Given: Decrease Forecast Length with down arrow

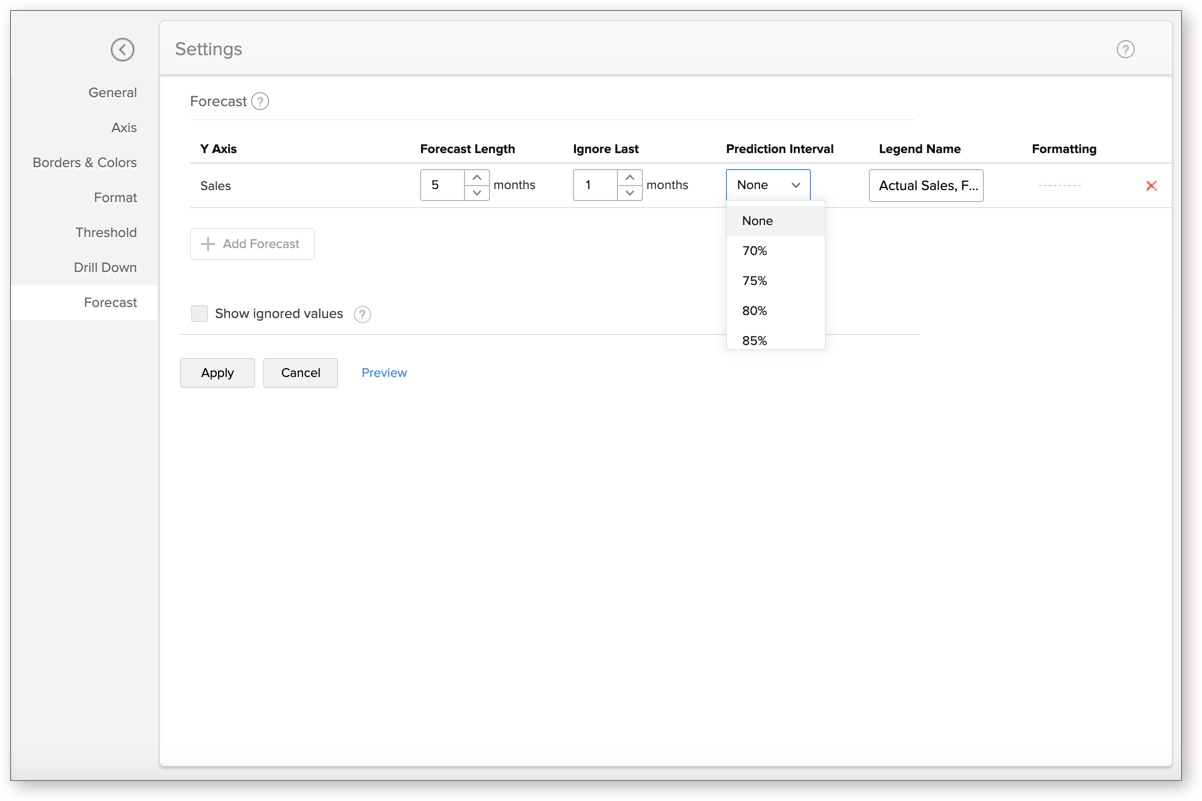Looking at the screenshot, I should tap(477, 193).
